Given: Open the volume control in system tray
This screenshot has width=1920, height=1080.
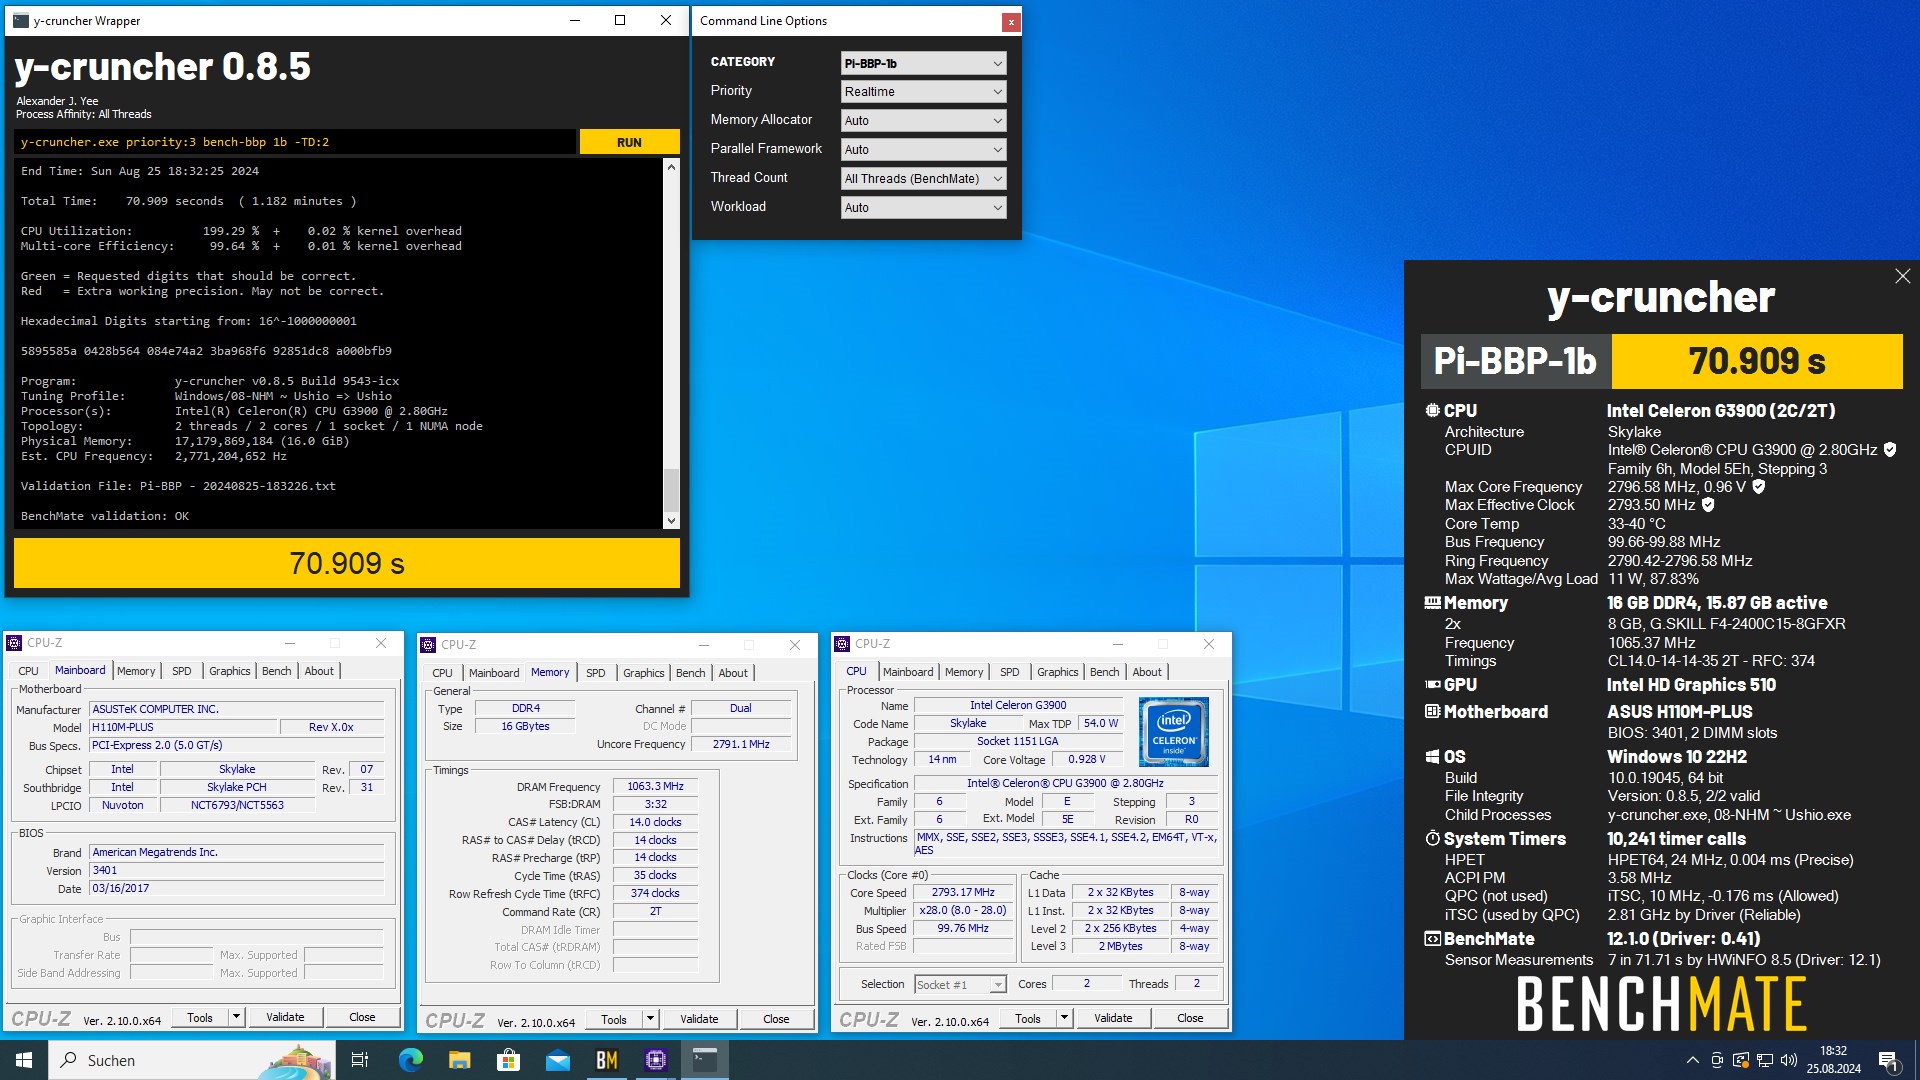Looking at the screenshot, I should 1789,1060.
